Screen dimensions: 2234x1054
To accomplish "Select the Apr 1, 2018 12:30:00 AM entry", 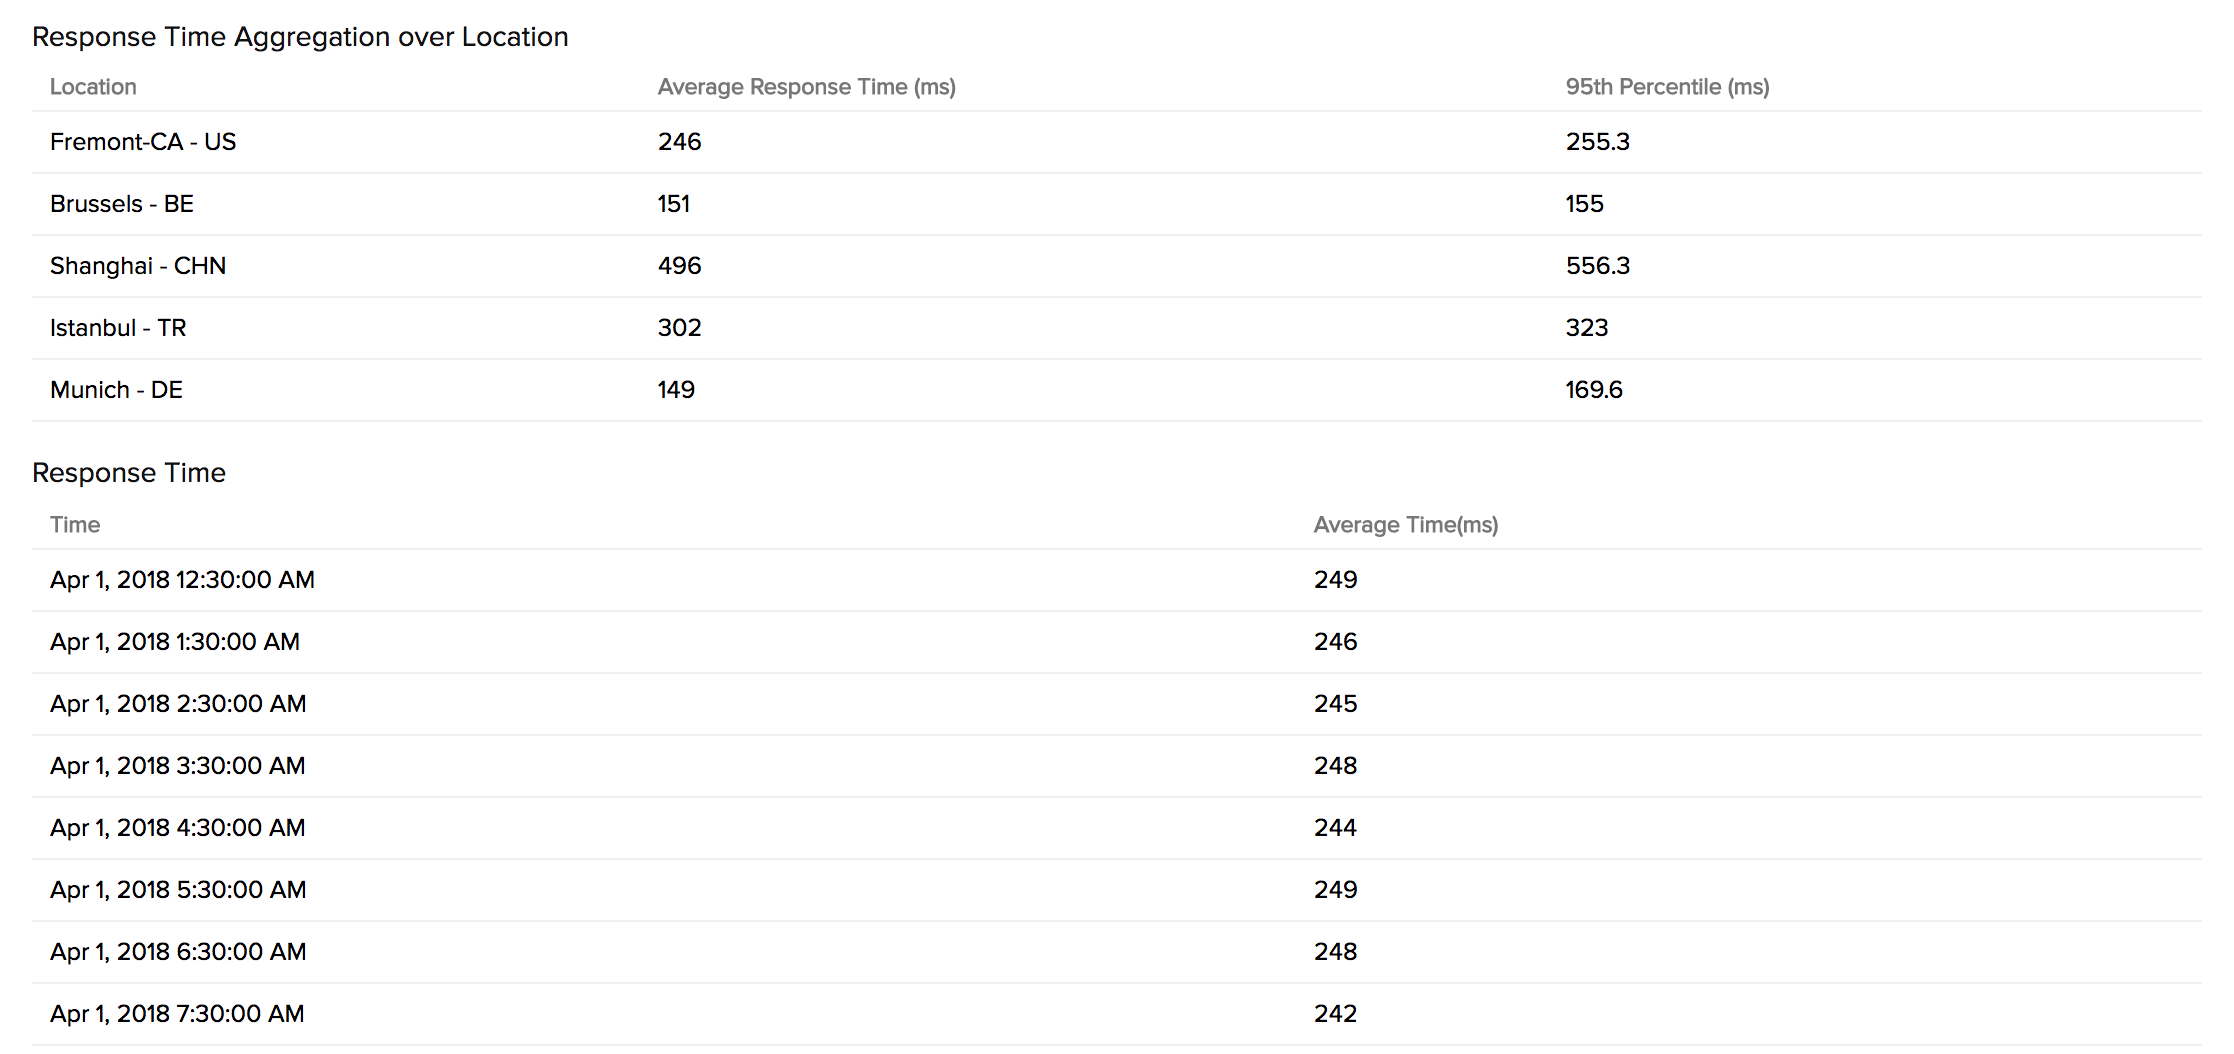I will point(182,580).
